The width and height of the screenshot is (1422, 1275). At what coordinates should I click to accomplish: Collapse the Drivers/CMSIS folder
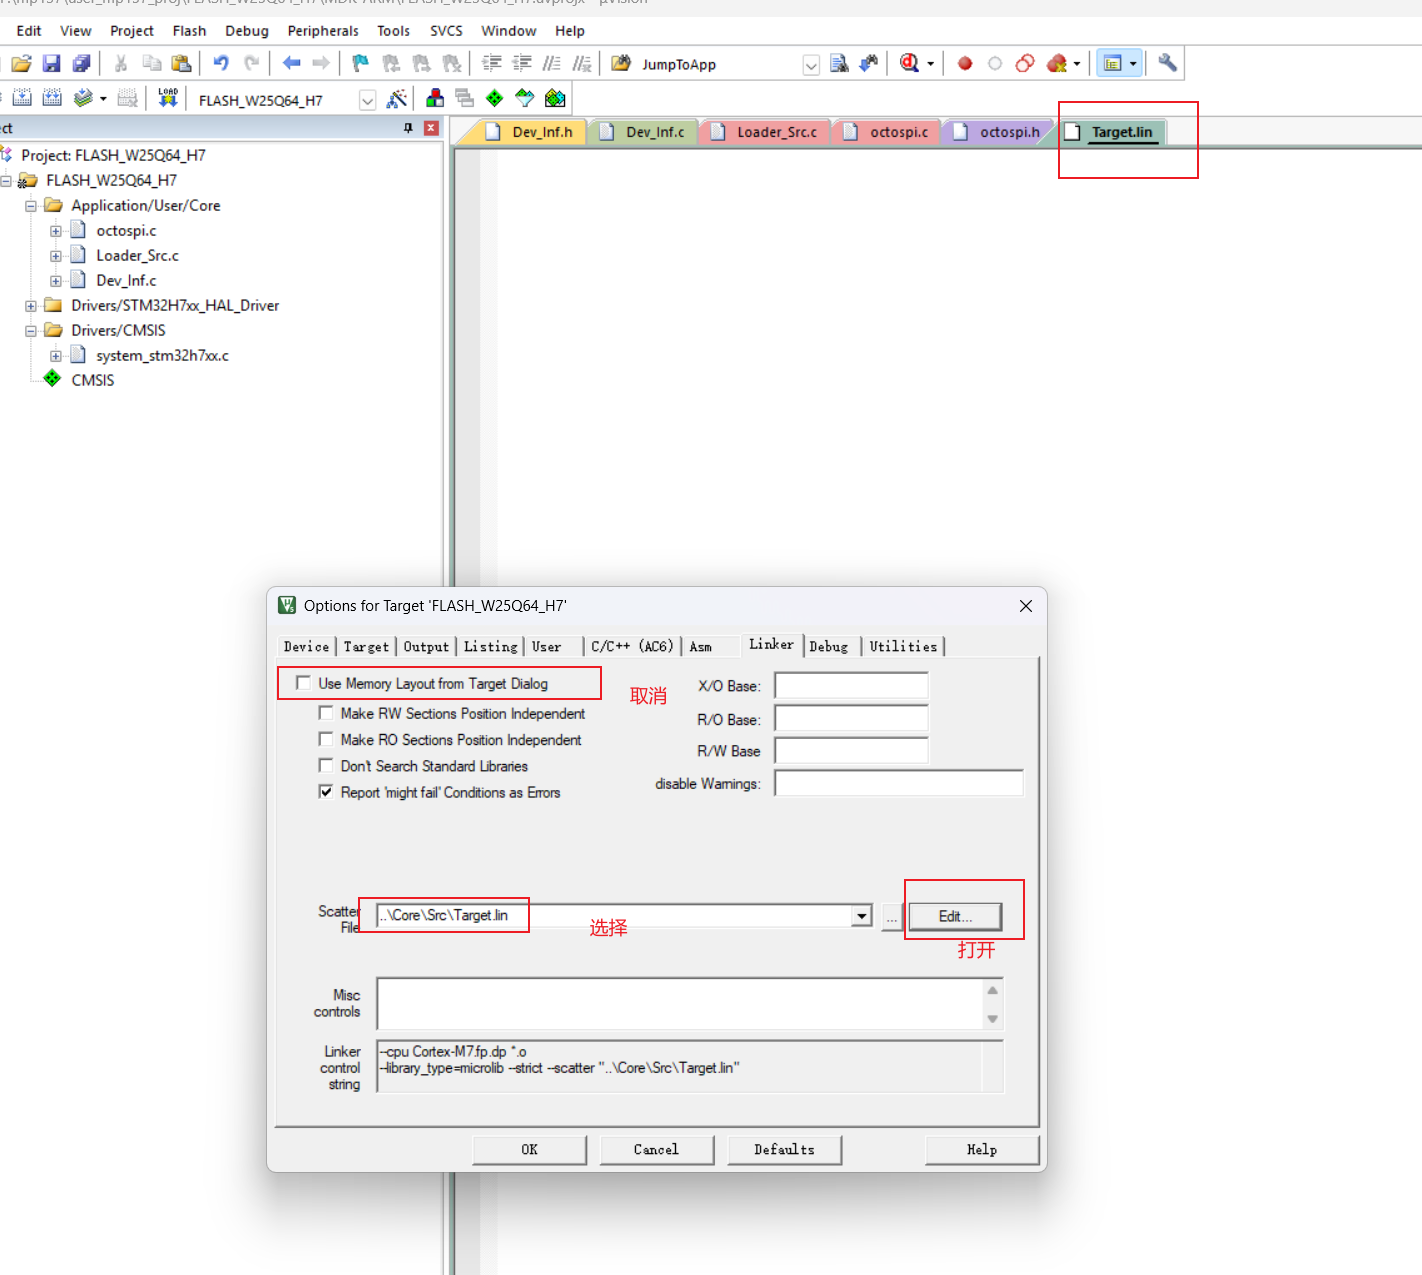31,331
